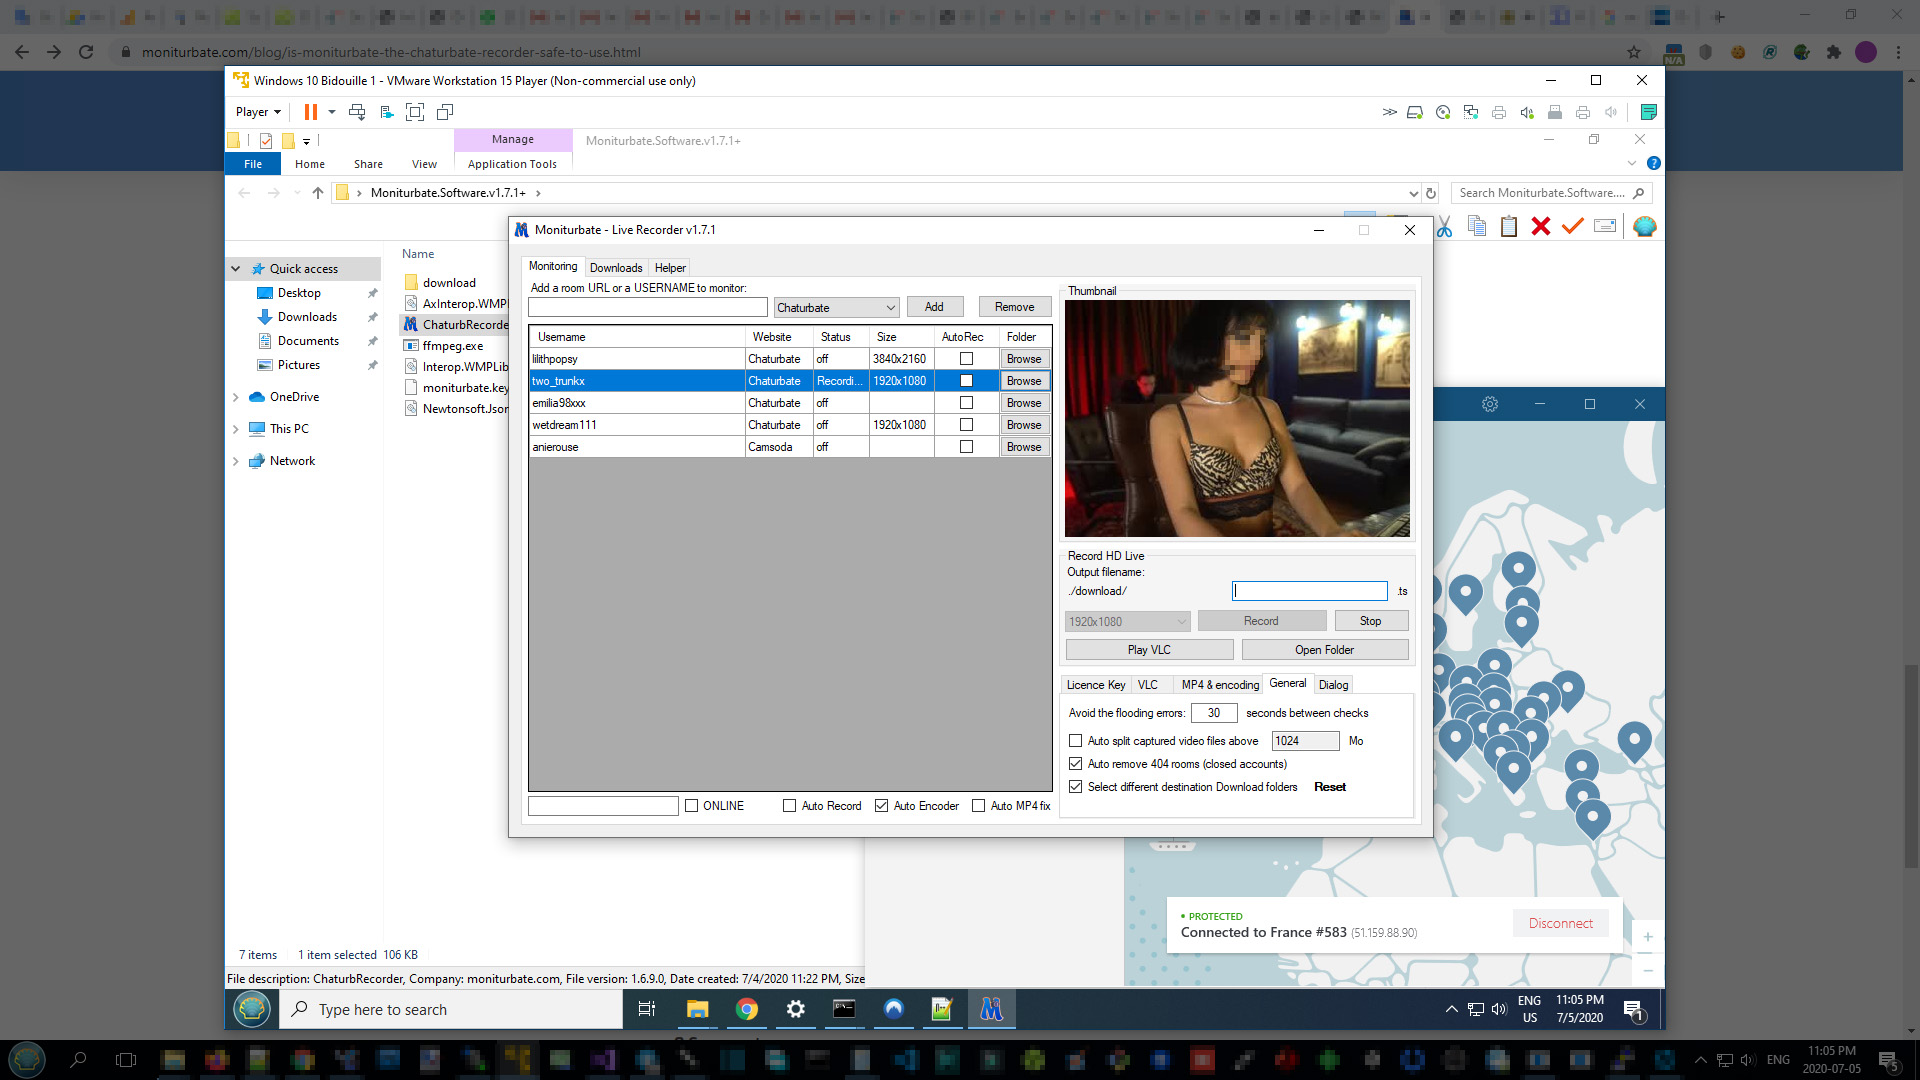Click the Record button to start recording
This screenshot has width=1920, height=1080.
(1259, 621)
